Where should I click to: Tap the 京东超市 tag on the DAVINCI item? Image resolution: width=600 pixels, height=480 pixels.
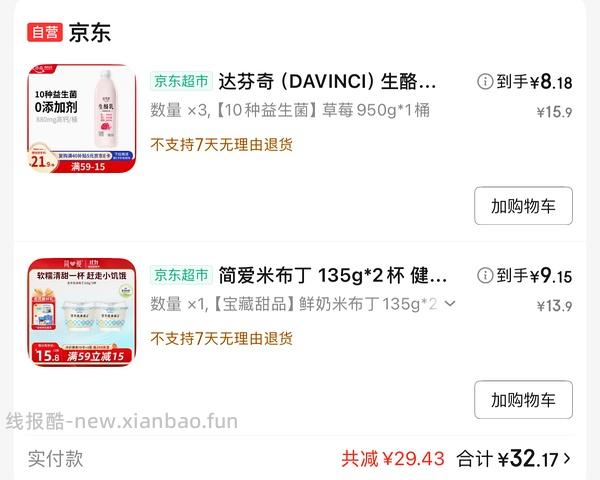(x=181, y=81)
